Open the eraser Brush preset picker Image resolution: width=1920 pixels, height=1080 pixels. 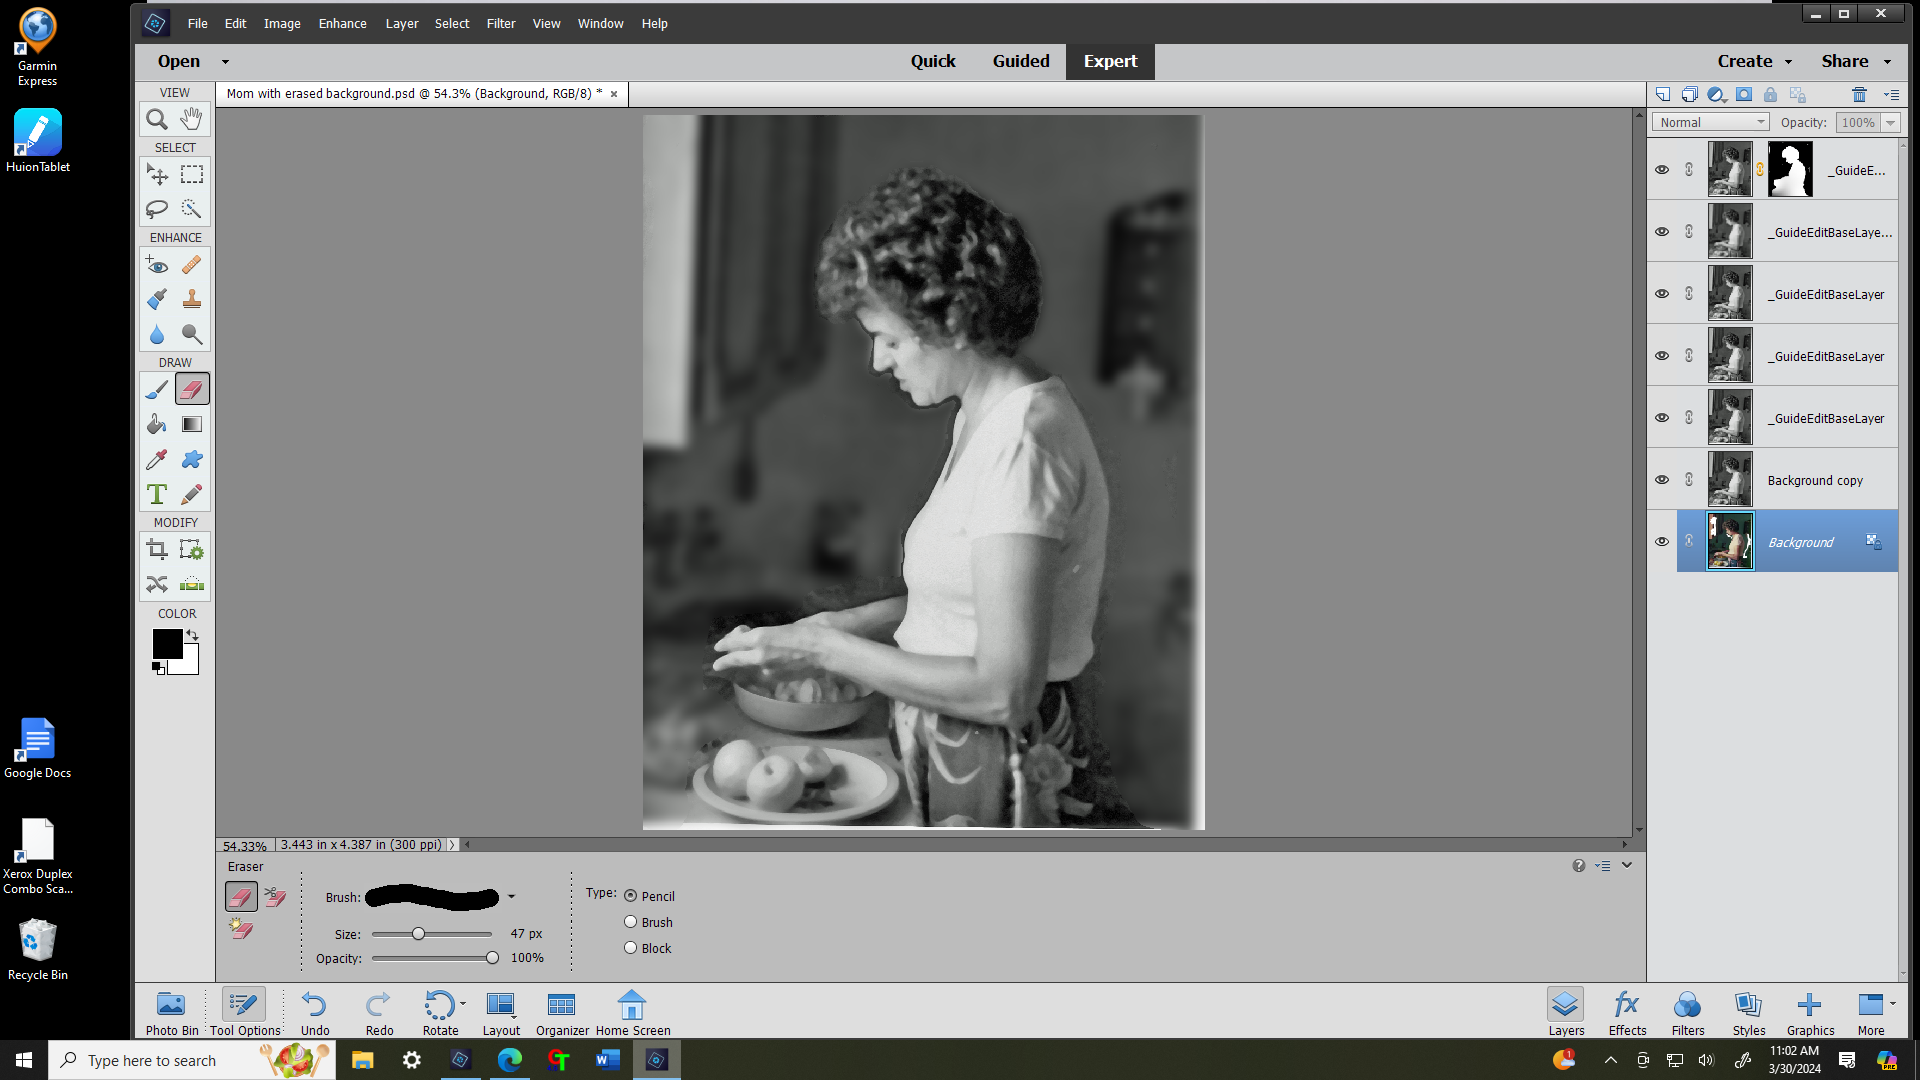click(x=513, y=896)
